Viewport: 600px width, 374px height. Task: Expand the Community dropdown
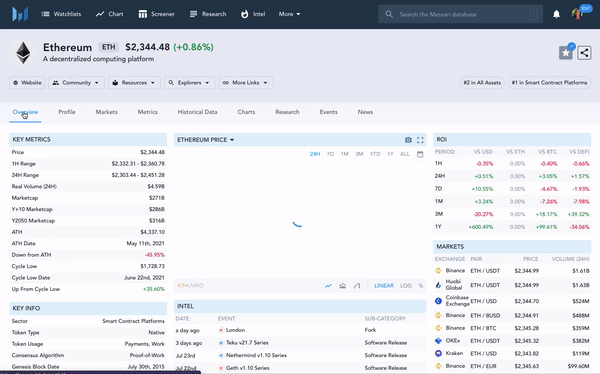(x=76, y=83)
